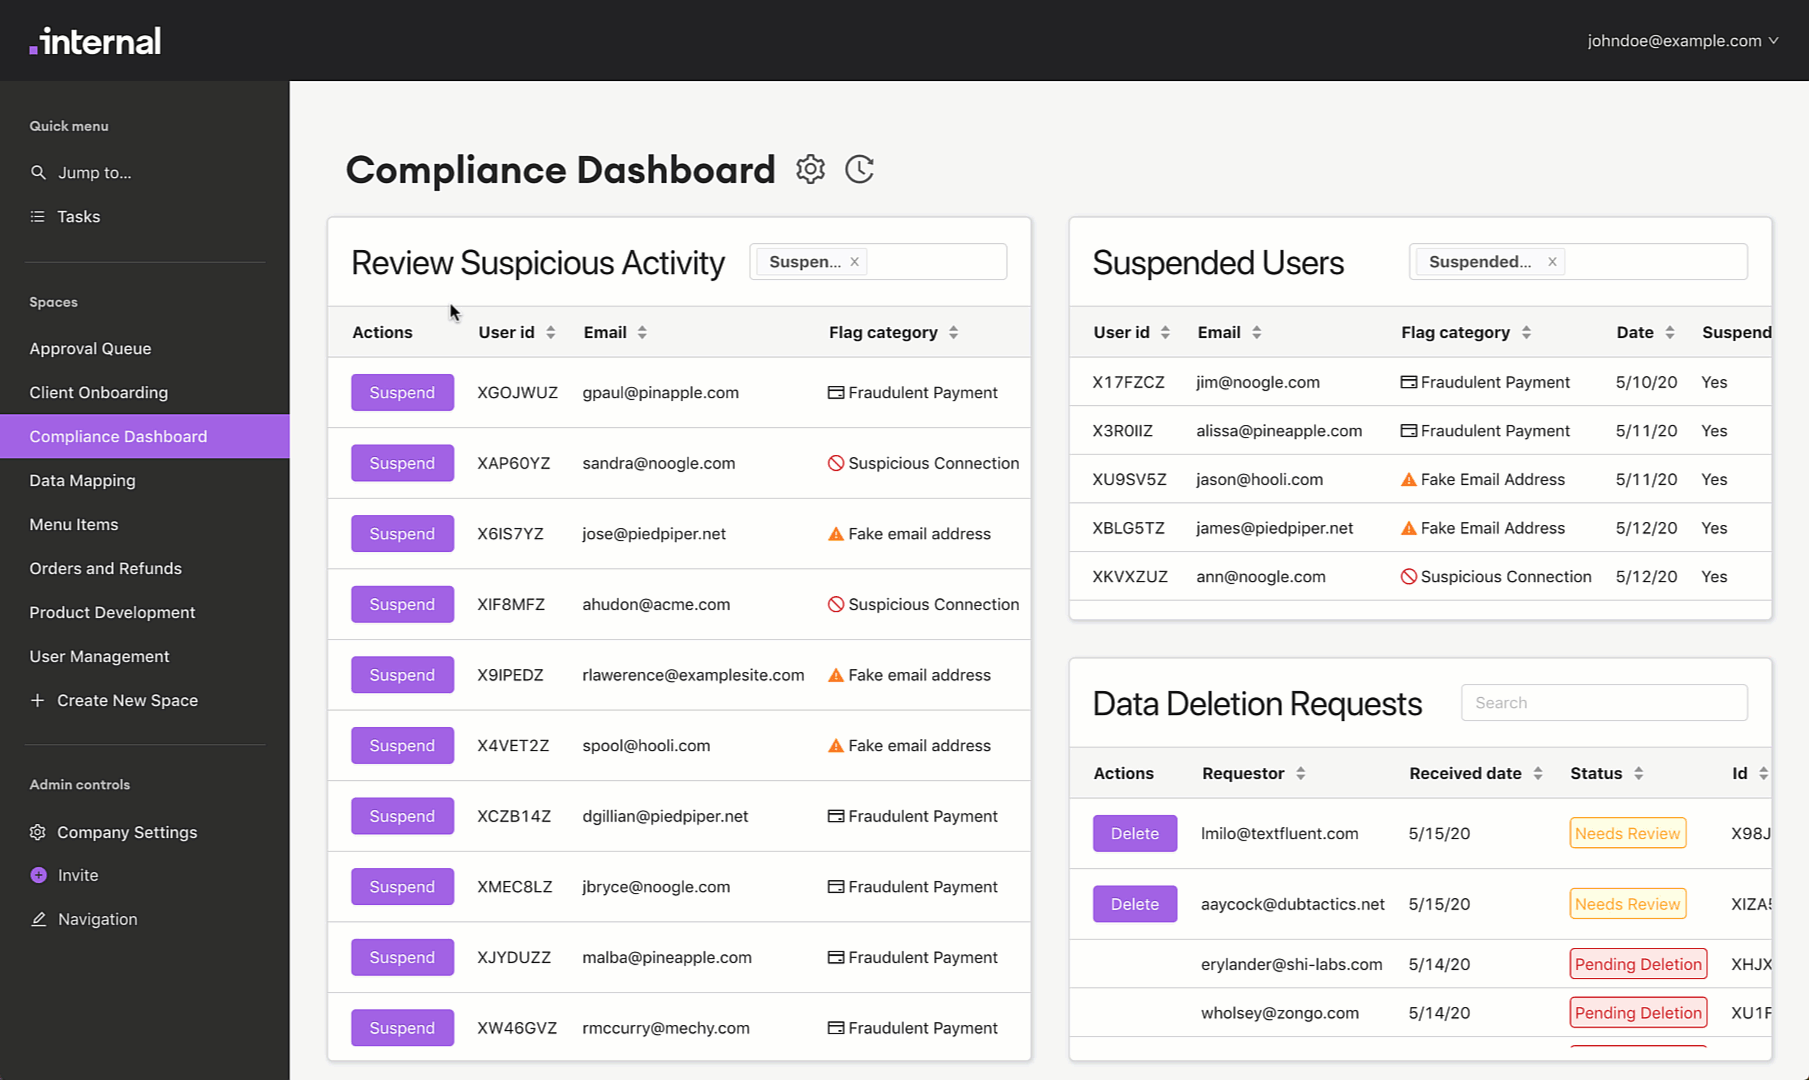
Task: Remove the Suspended filter chip in Review Suspicious Activity
Action: point(855,261)
